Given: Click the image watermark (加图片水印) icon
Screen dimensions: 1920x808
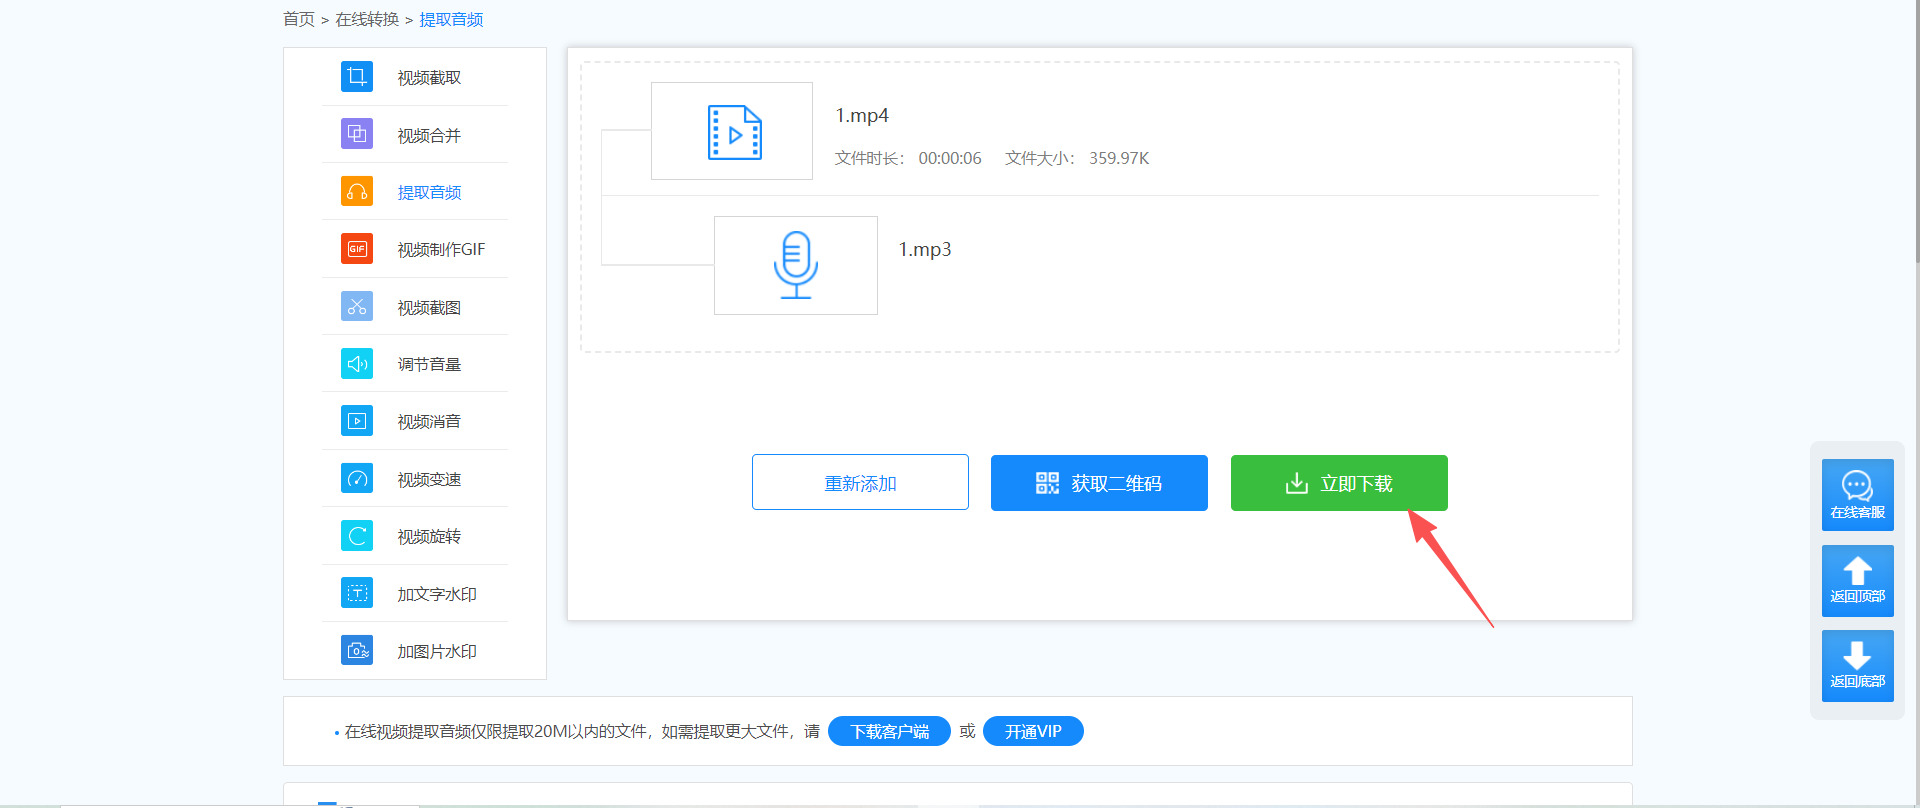Looking at the screenshot, I should (357, 651).
